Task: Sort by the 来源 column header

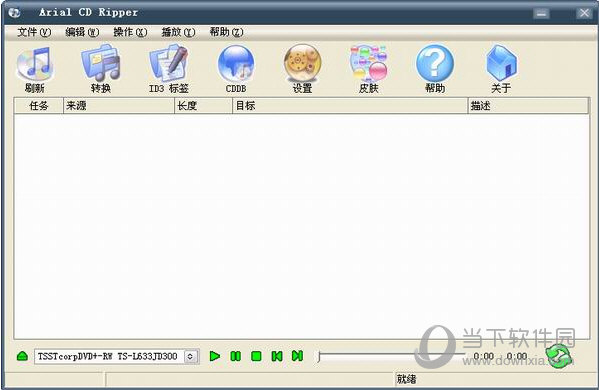Action: click(118, 106)
